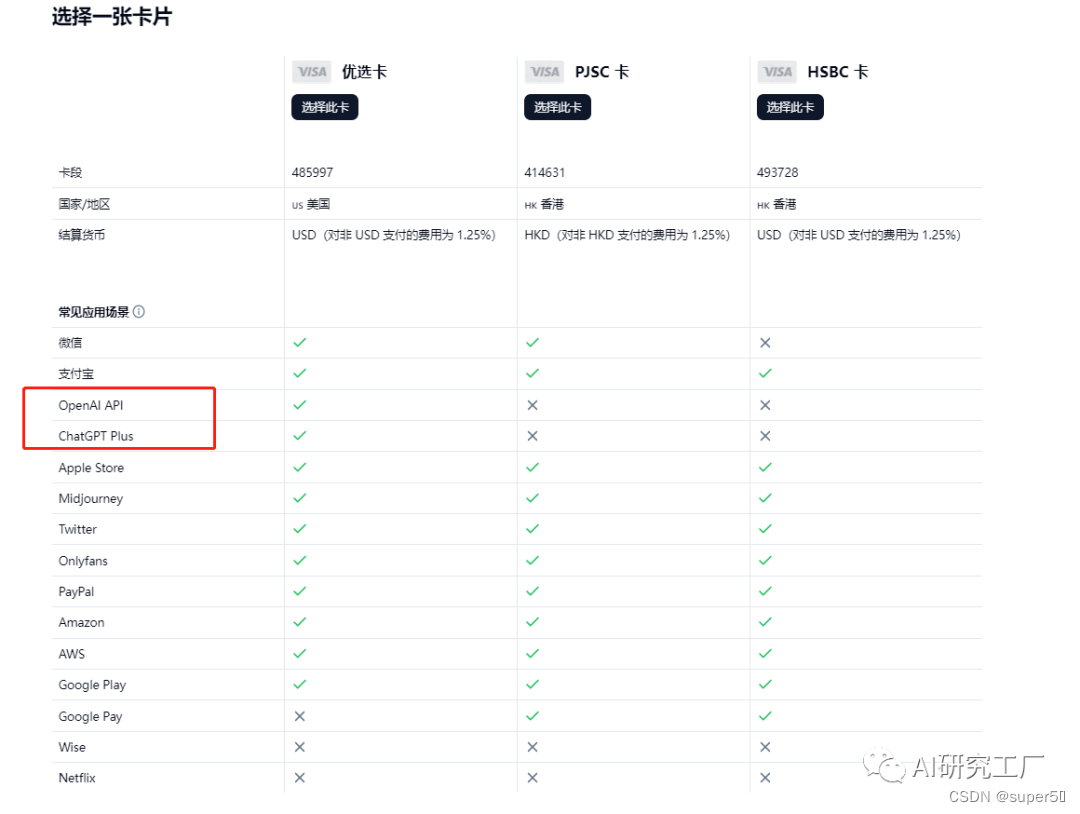Click the US 美国 country label
Image resolution: width=1080 pixels, height=814 pixels.
coord(310,204)
